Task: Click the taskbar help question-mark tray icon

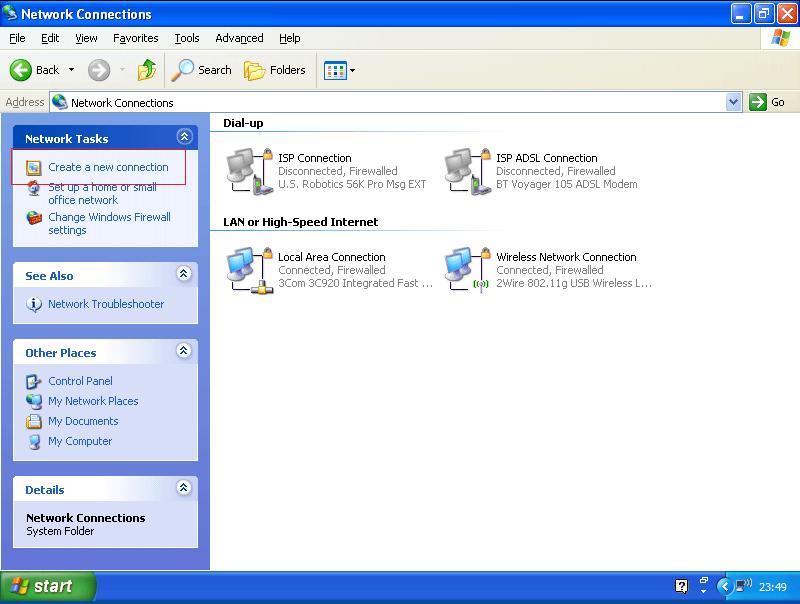Action: point(681,586)
